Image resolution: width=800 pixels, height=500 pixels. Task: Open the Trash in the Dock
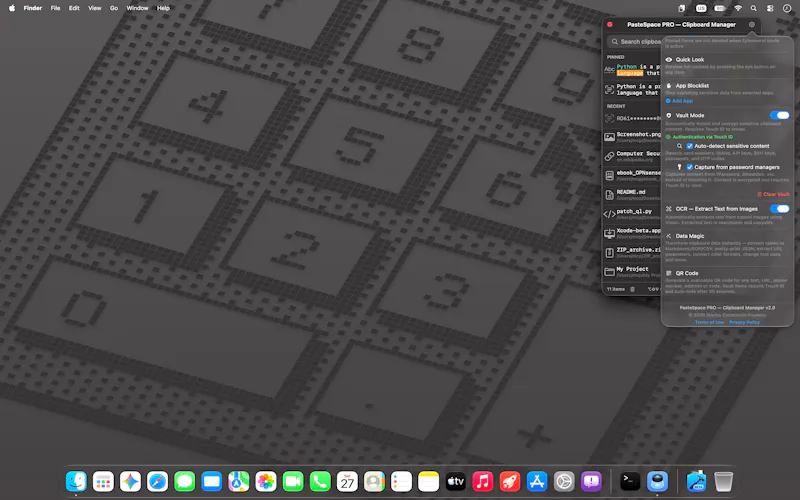point(723,481)
